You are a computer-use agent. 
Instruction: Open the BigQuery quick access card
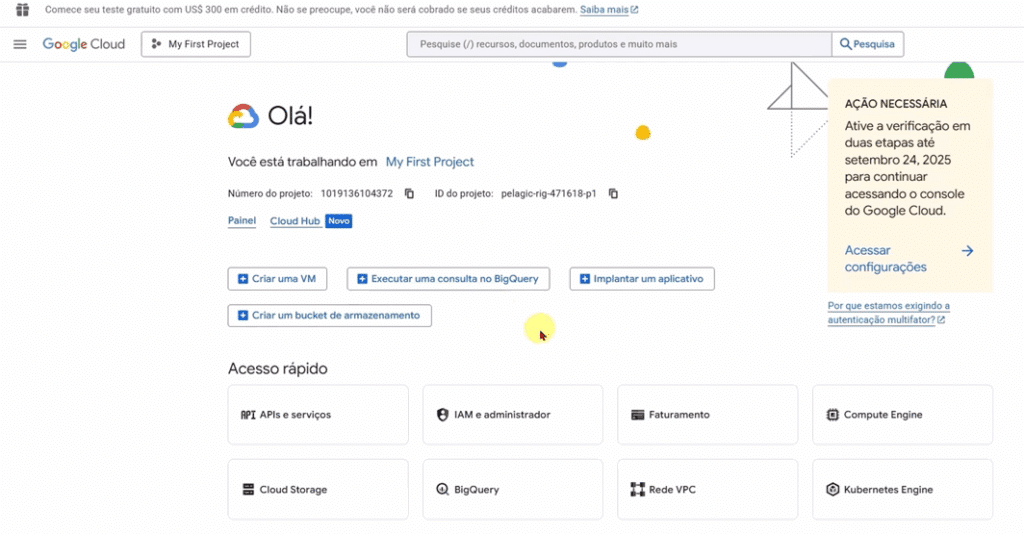(x=513, y=490)
